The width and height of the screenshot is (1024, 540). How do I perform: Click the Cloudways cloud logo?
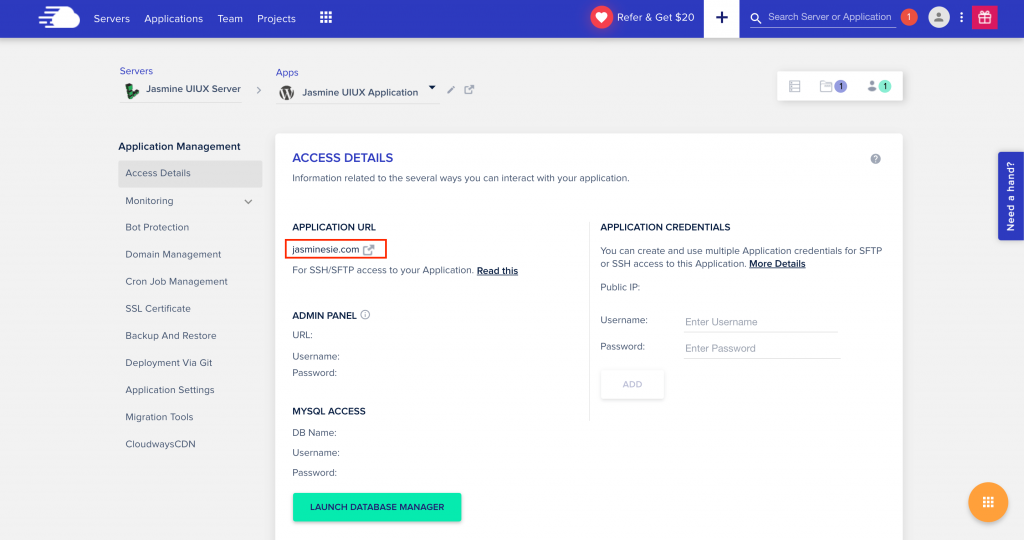(x=59, y=18)
